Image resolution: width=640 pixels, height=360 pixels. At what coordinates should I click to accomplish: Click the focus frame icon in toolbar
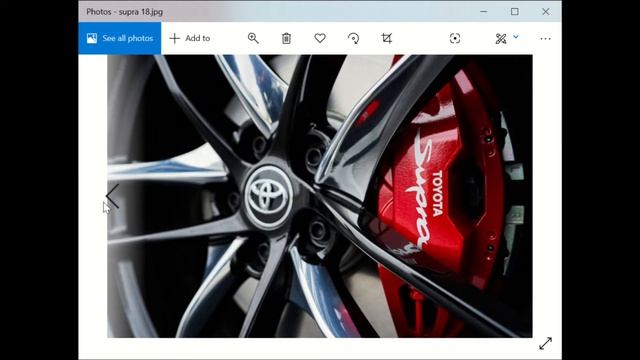[455, 38]
